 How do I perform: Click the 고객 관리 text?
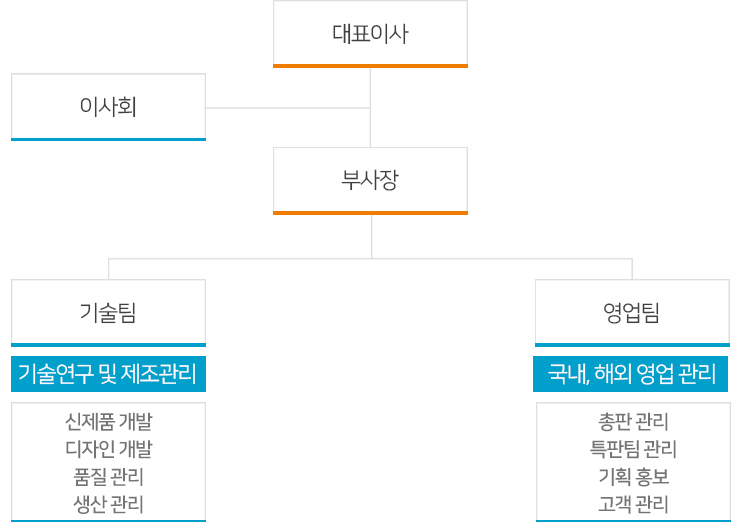[633, 504]
